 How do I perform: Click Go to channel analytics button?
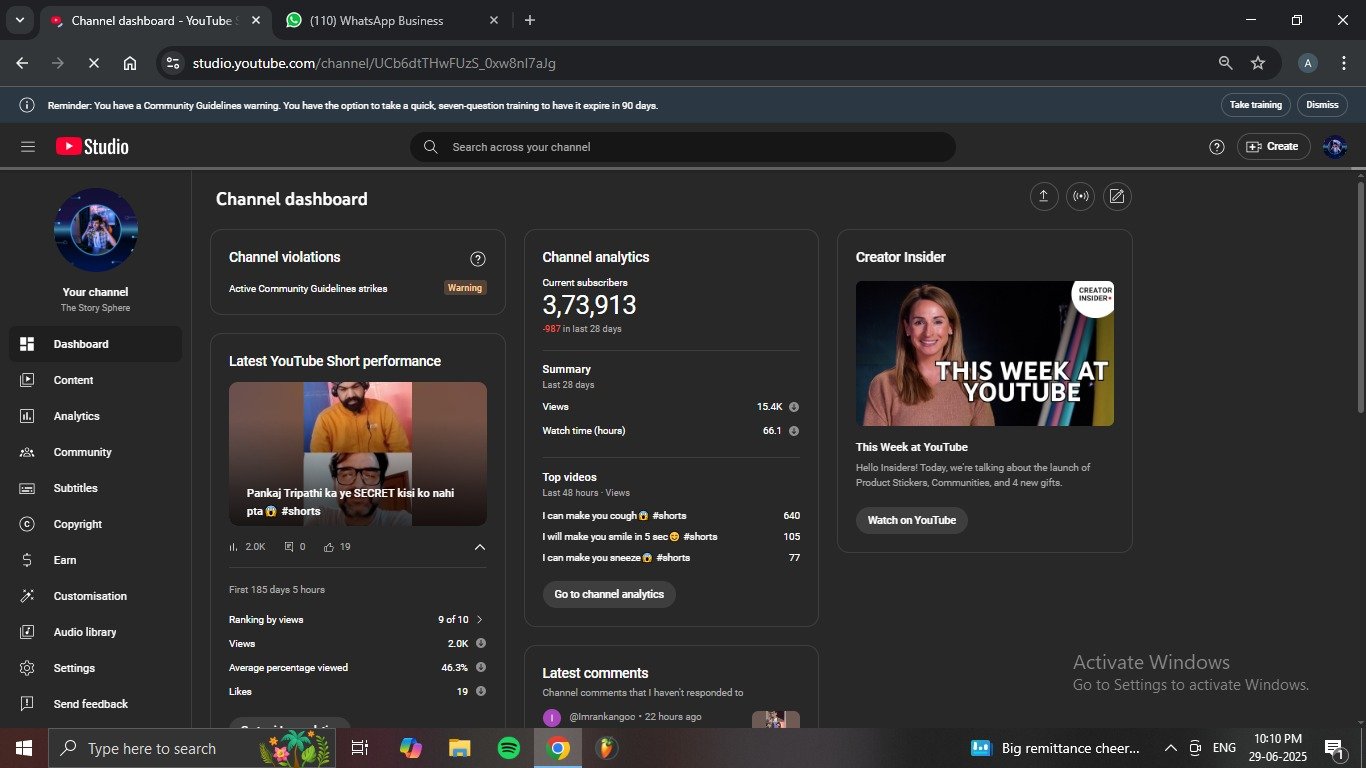pos(609,594)
